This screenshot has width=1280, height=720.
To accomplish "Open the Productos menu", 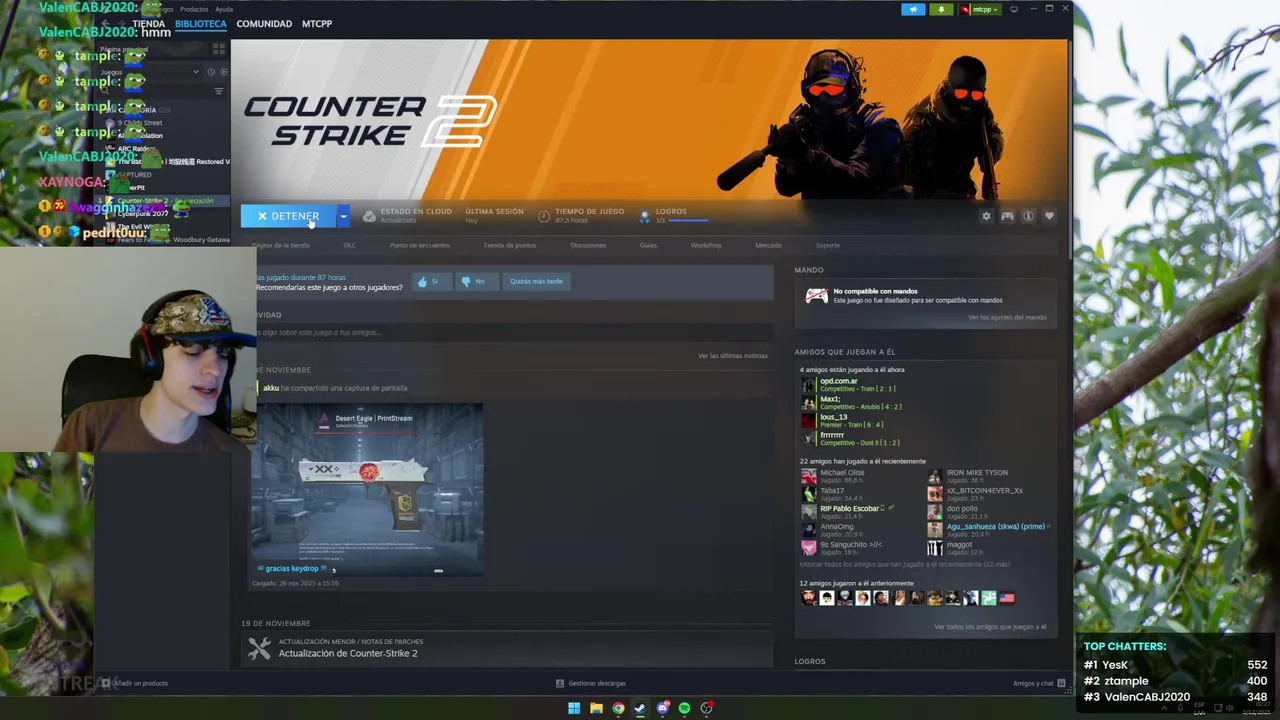I will (x=194, y=9).
